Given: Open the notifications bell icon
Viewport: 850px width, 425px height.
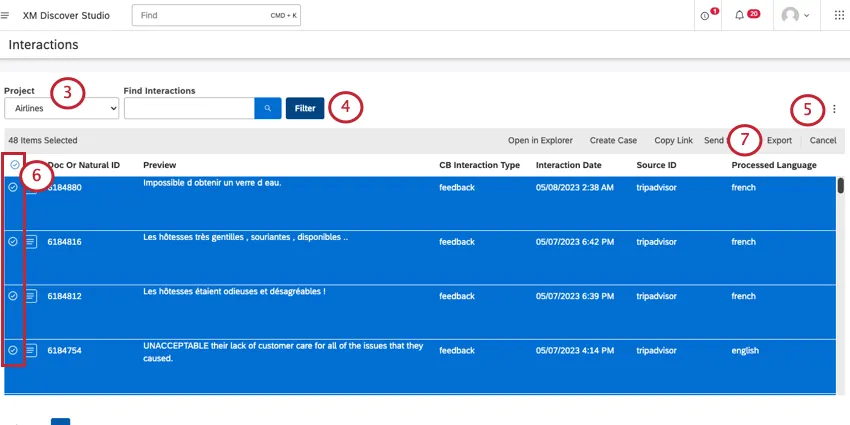Looking at the screenshot, I should (741, 16).
